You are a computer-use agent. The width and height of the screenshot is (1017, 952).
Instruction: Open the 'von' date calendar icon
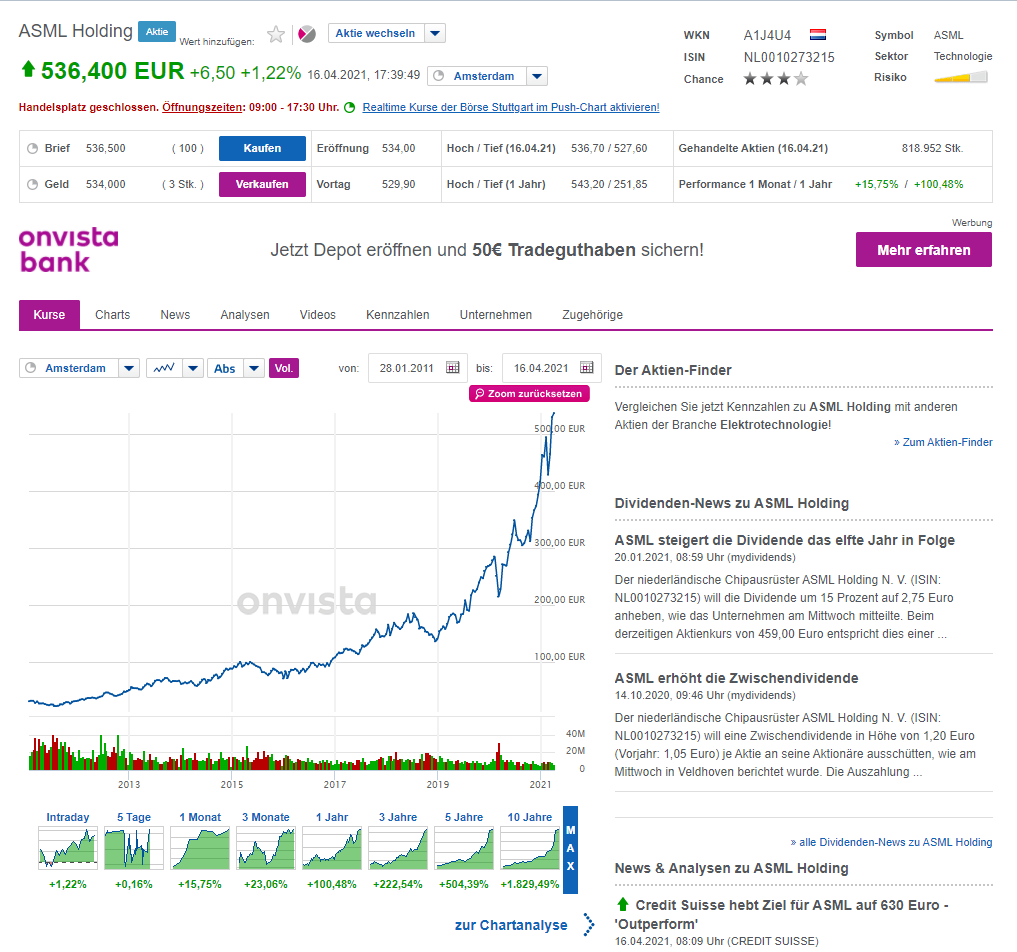(x=453, y=368)
